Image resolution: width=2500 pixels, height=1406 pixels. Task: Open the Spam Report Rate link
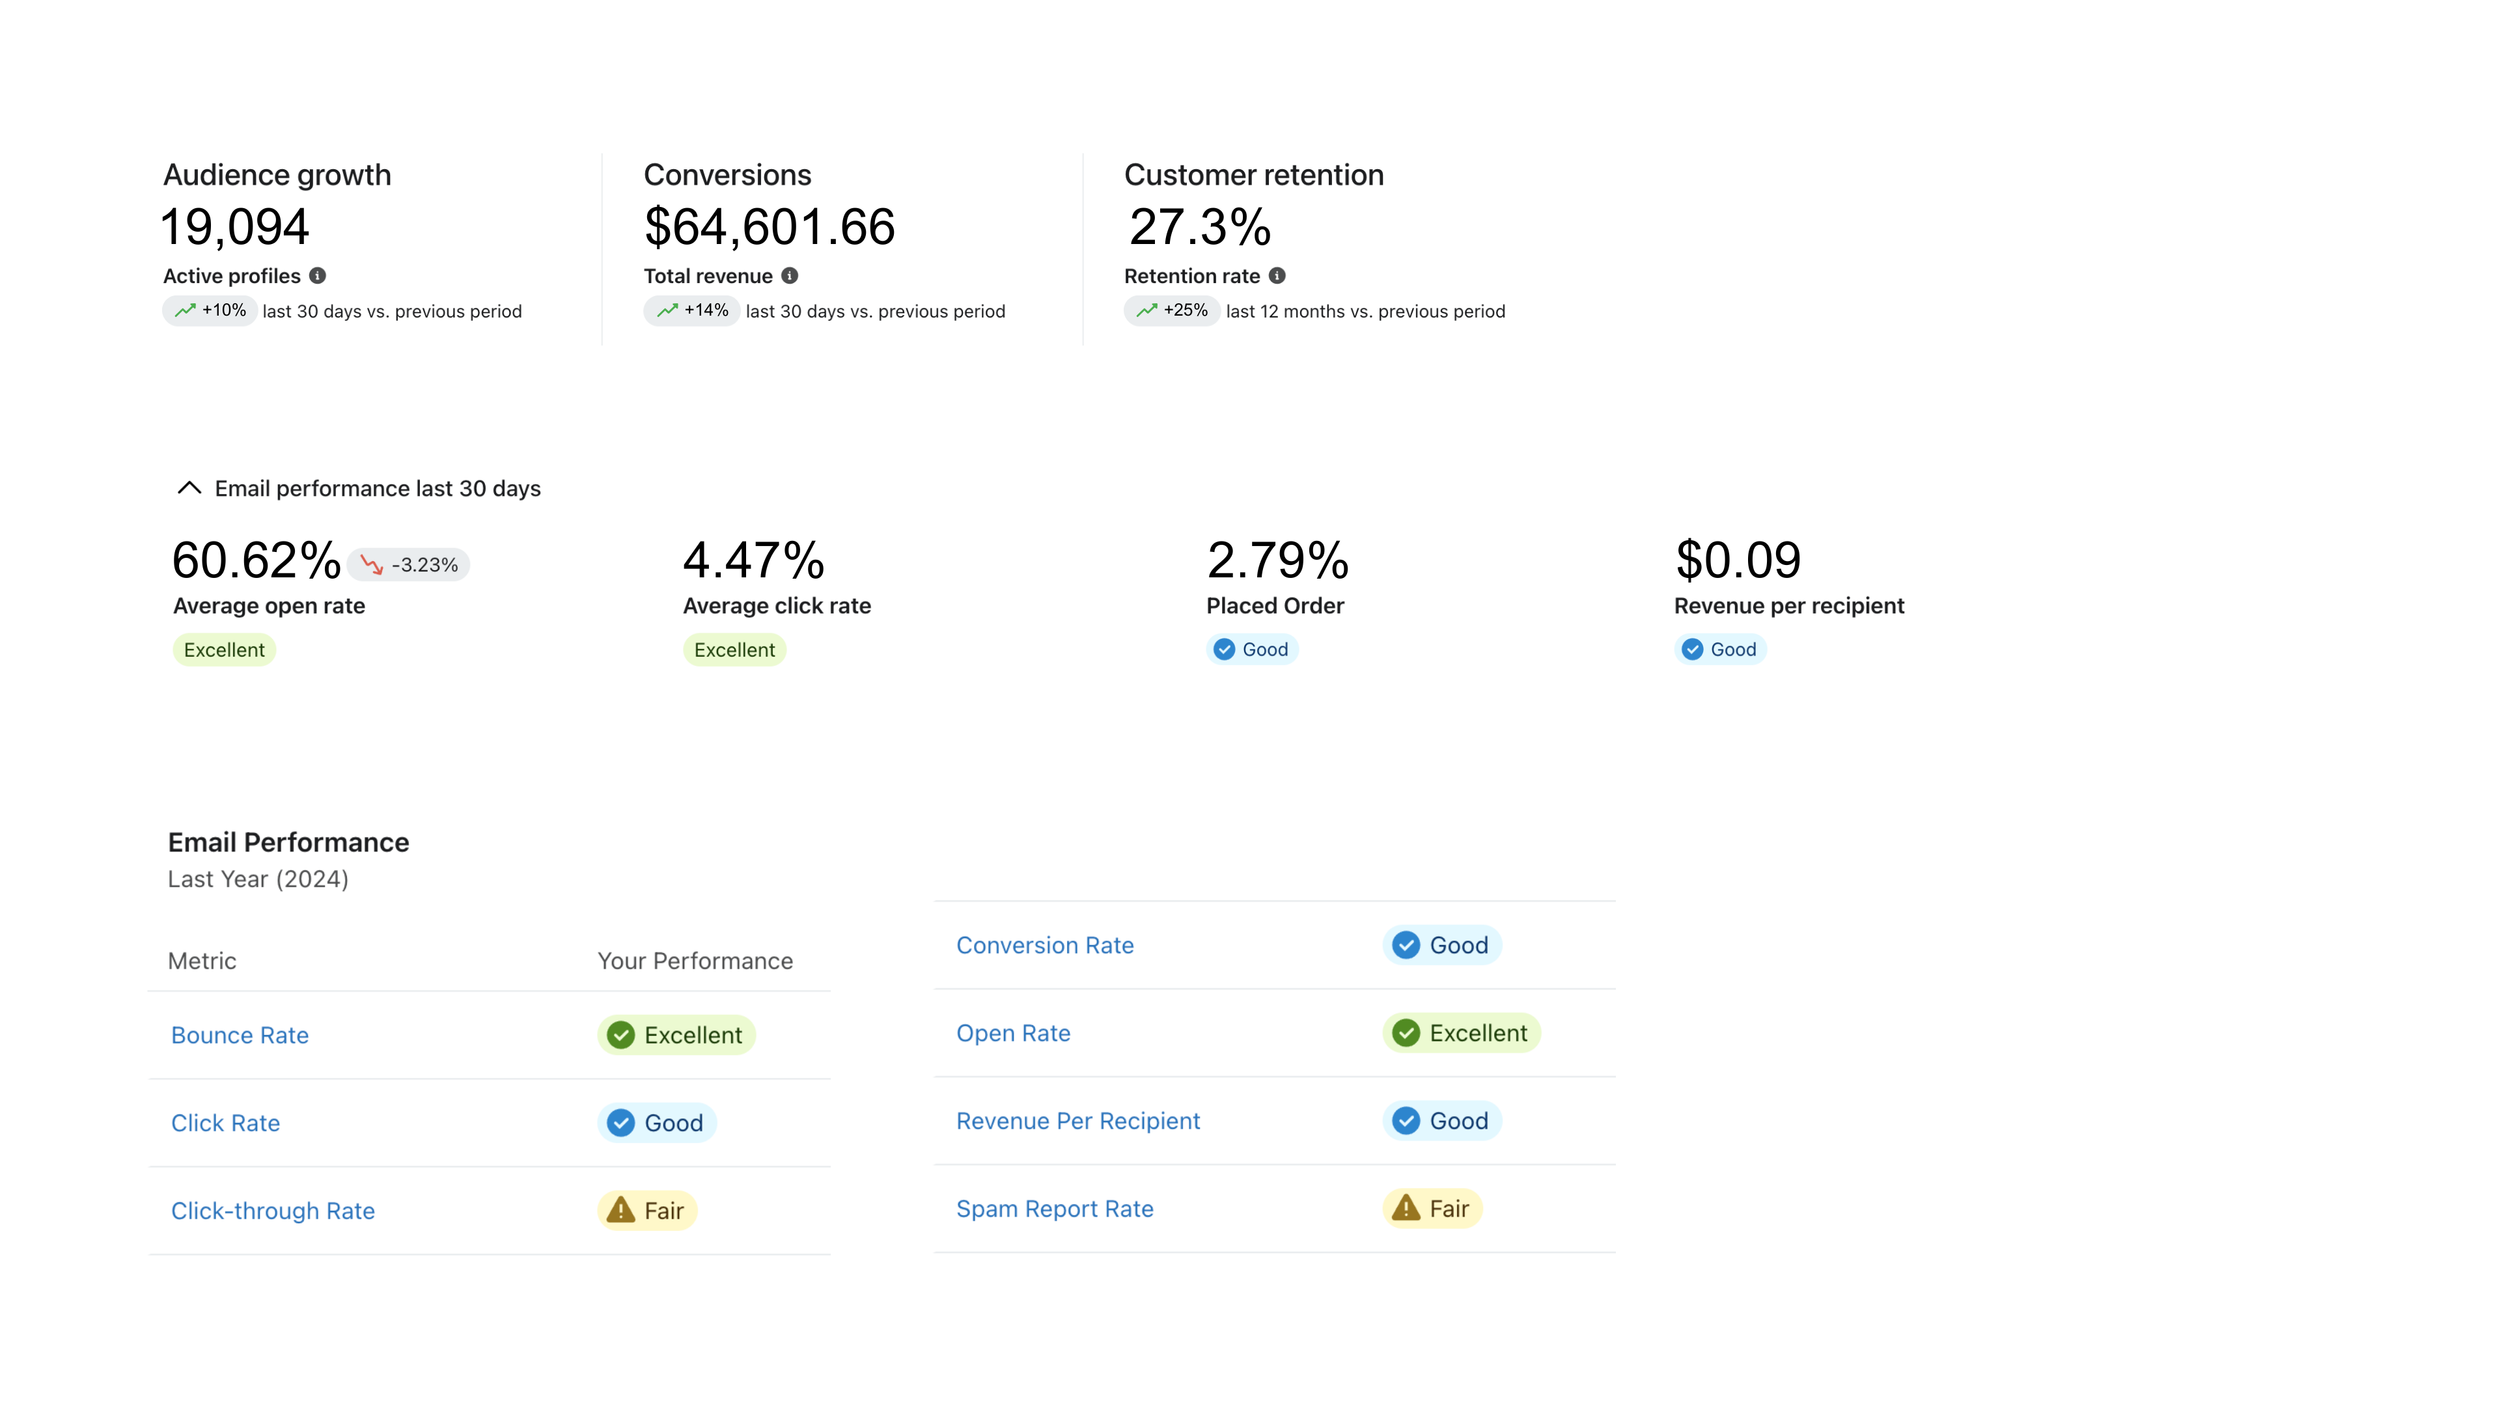point(1055,1209)
